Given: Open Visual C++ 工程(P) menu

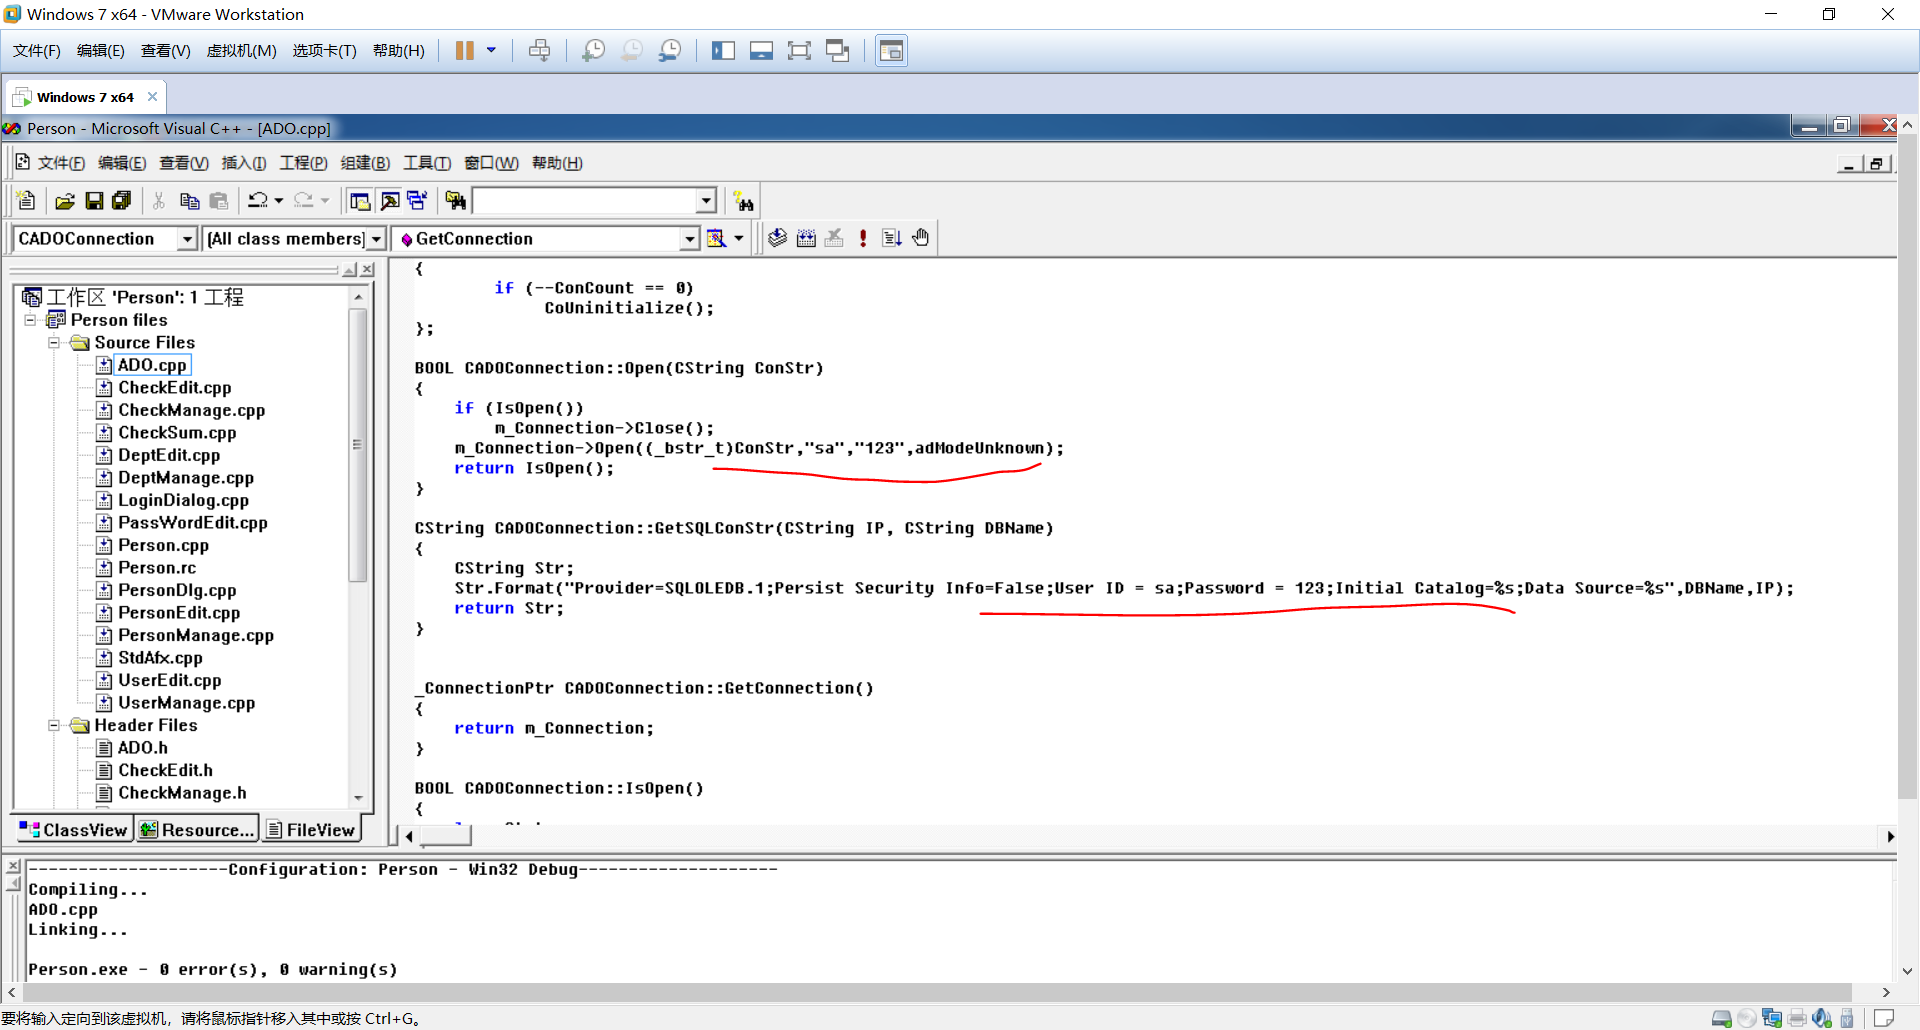Looking at the screenshot, I should (303, 163).
